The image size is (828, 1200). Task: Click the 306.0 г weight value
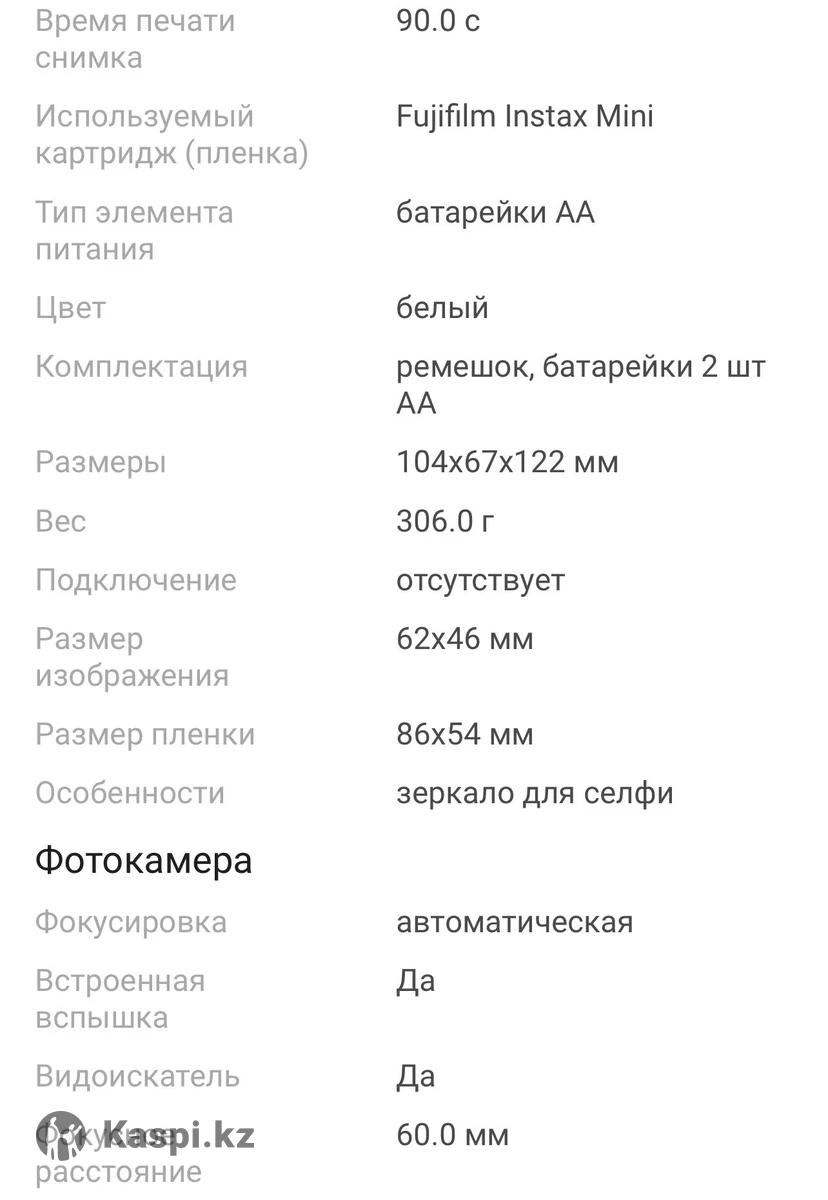pyautogui.click(x=445, y=521)
